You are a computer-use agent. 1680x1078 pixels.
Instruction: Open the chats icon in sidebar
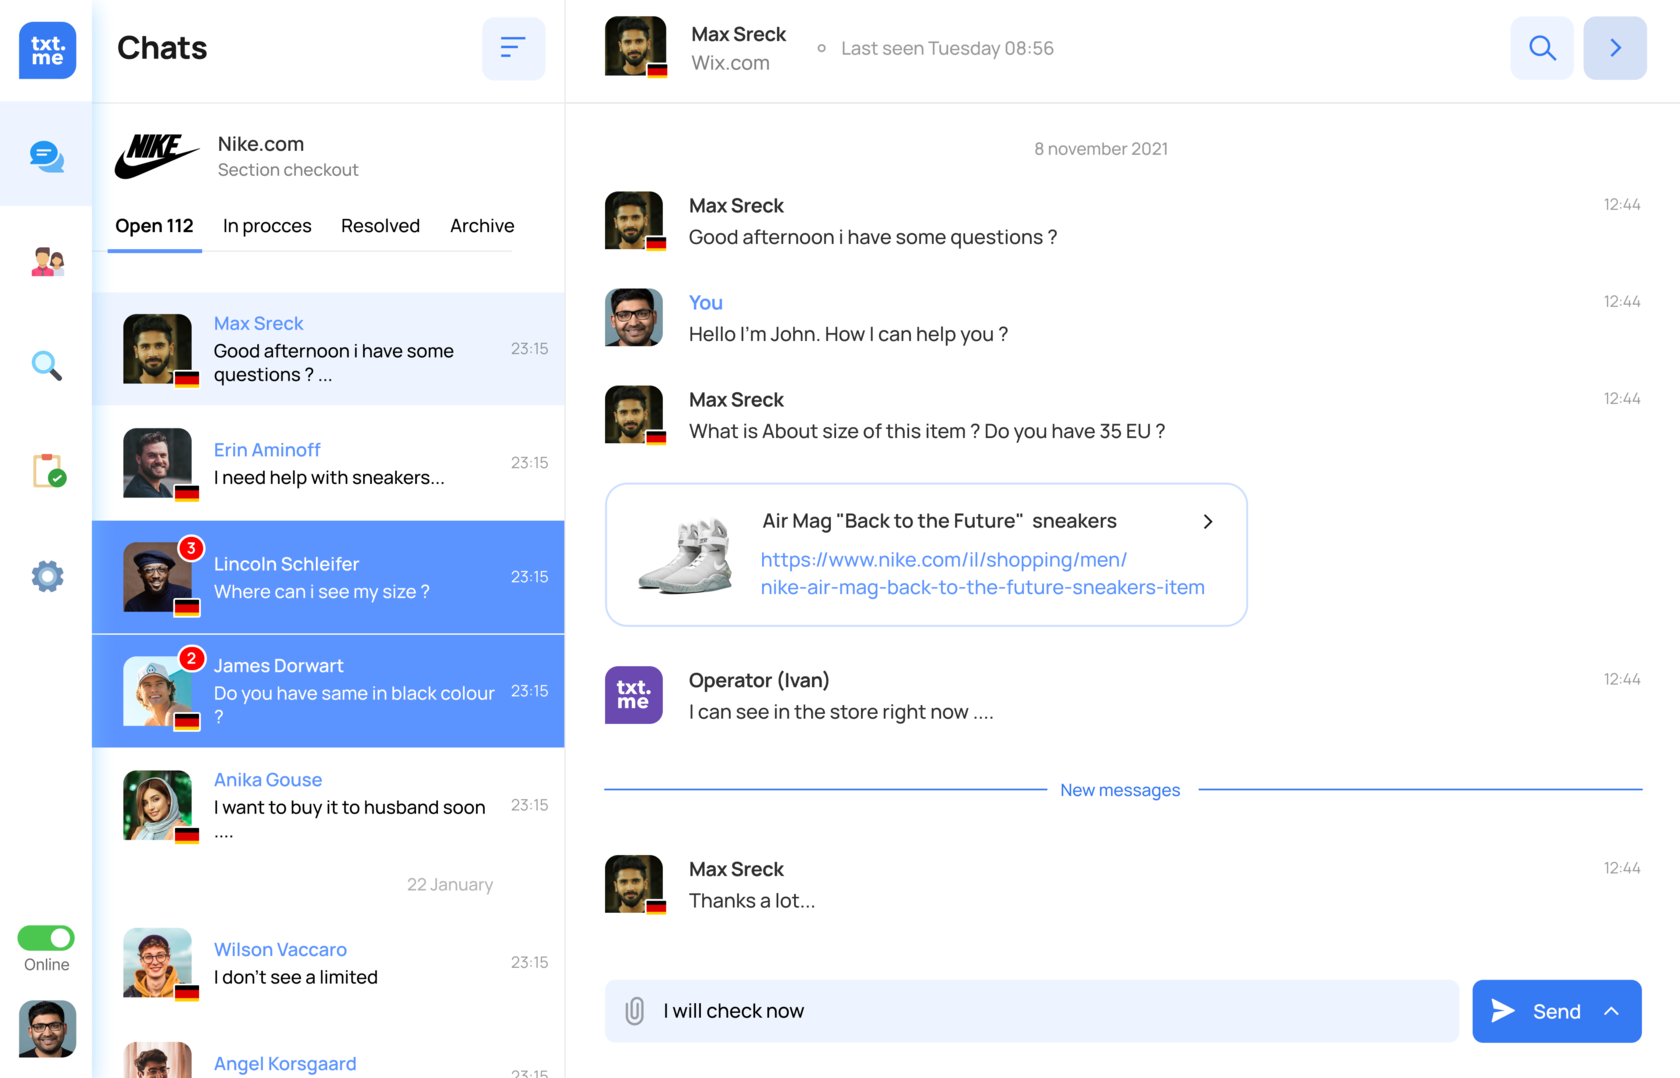click(46, 156)
